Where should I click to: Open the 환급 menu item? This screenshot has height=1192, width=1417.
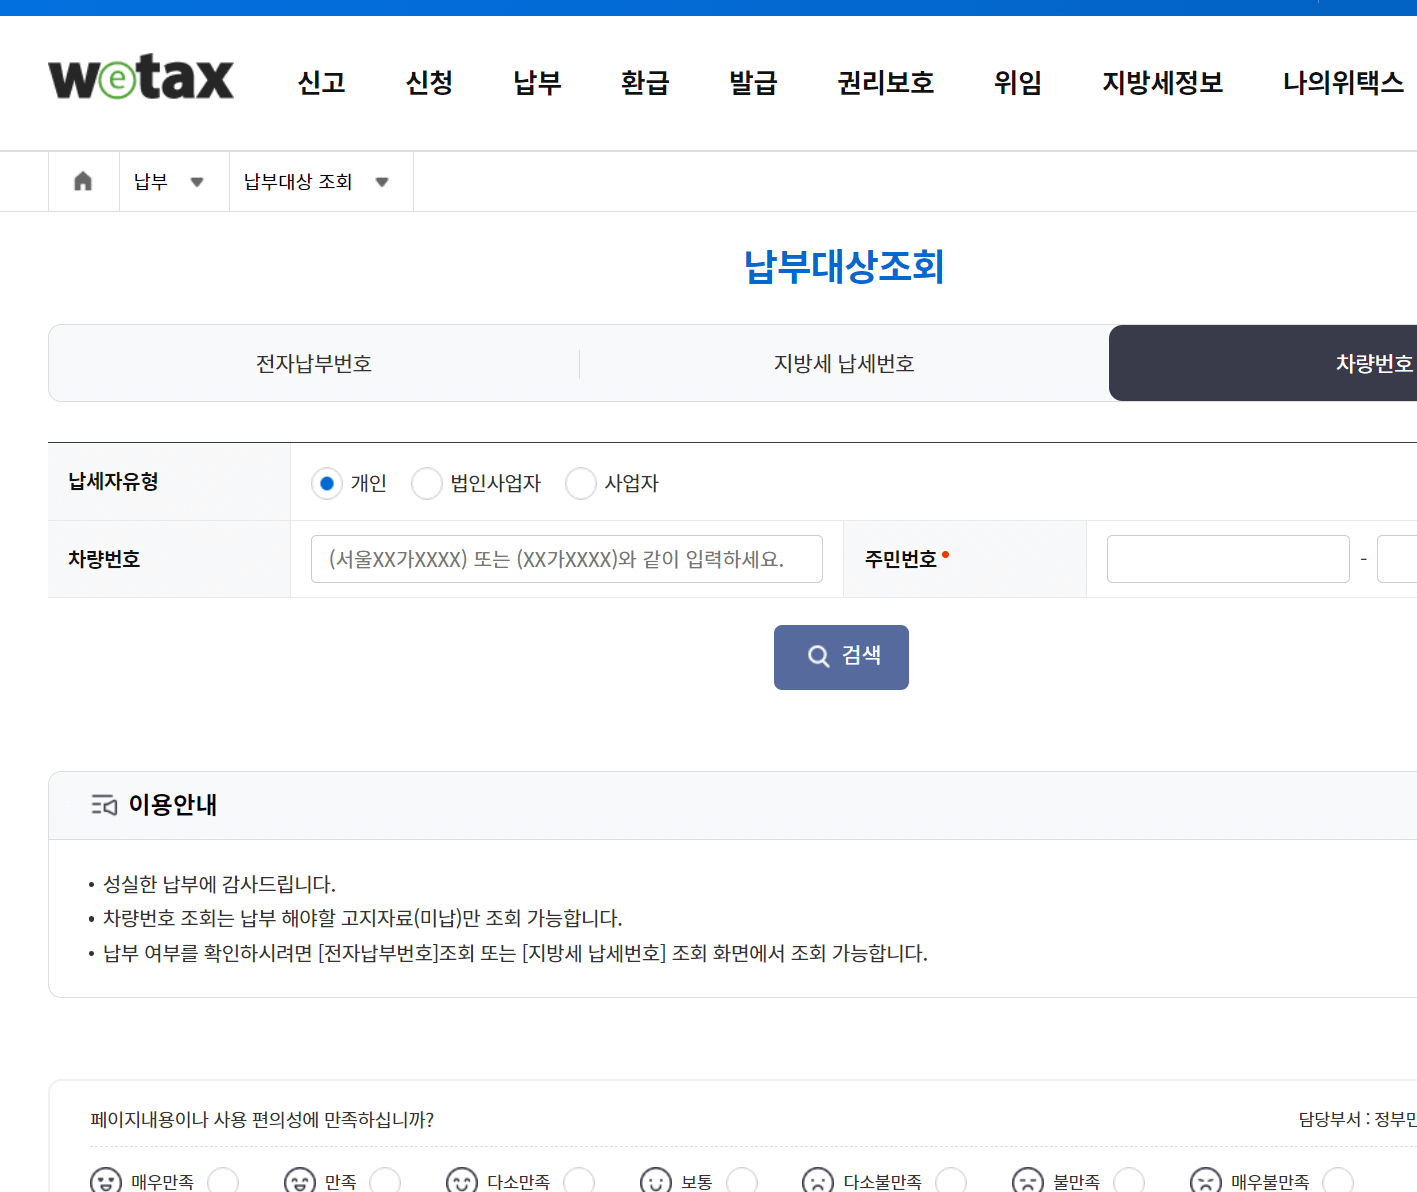click(645, 84)
